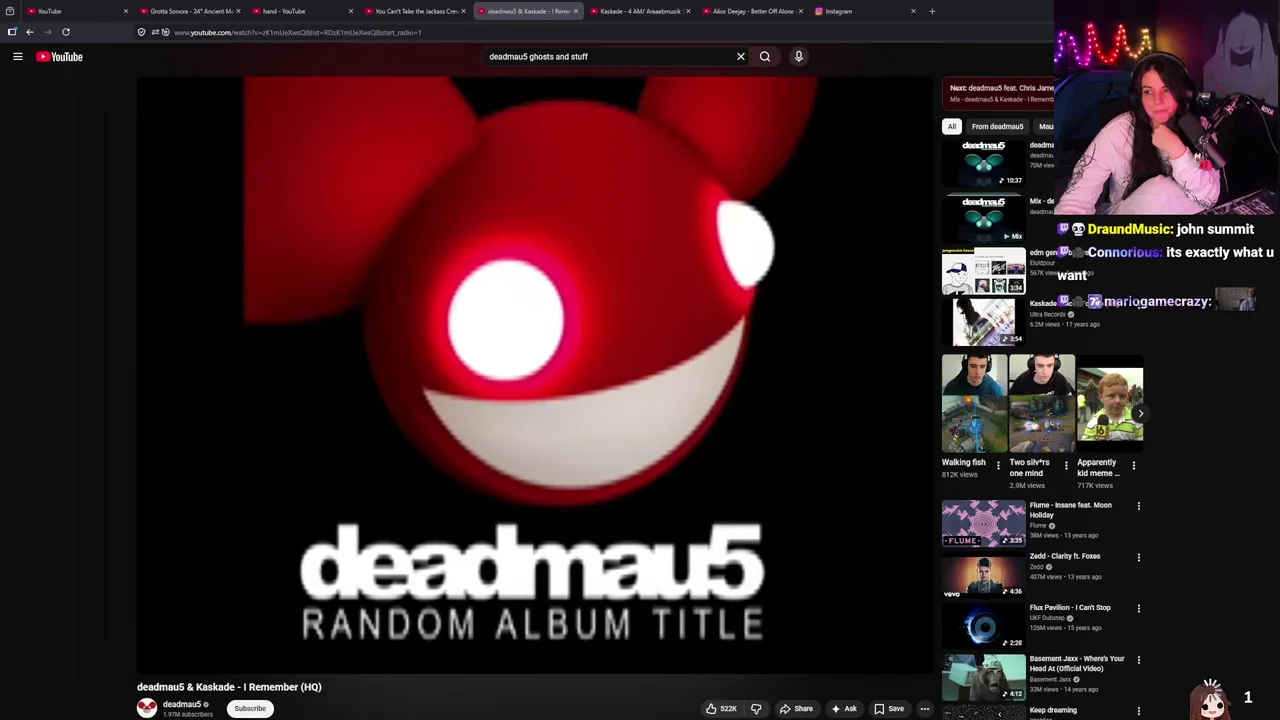Close the Instagram tab

click(x=913, y=11)
